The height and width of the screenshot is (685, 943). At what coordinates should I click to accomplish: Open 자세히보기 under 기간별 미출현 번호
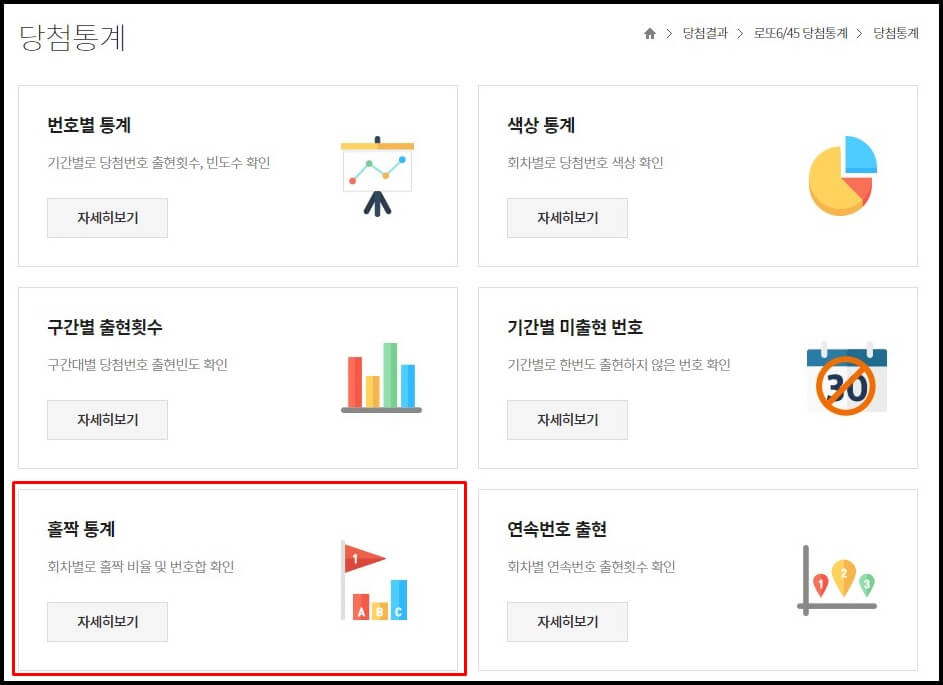567,420
